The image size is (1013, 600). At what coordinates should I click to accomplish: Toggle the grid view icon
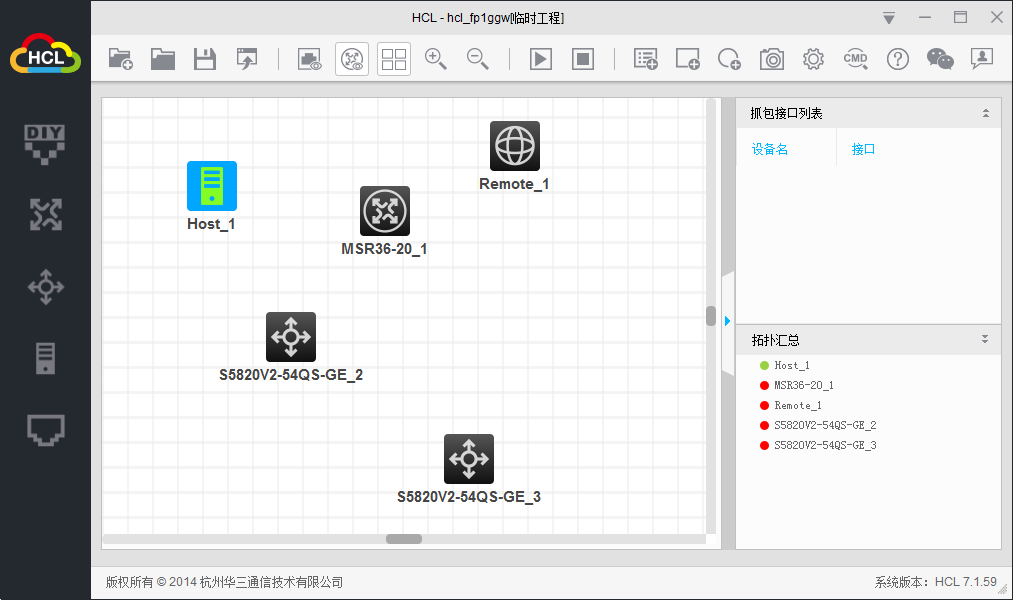[394, 59]
